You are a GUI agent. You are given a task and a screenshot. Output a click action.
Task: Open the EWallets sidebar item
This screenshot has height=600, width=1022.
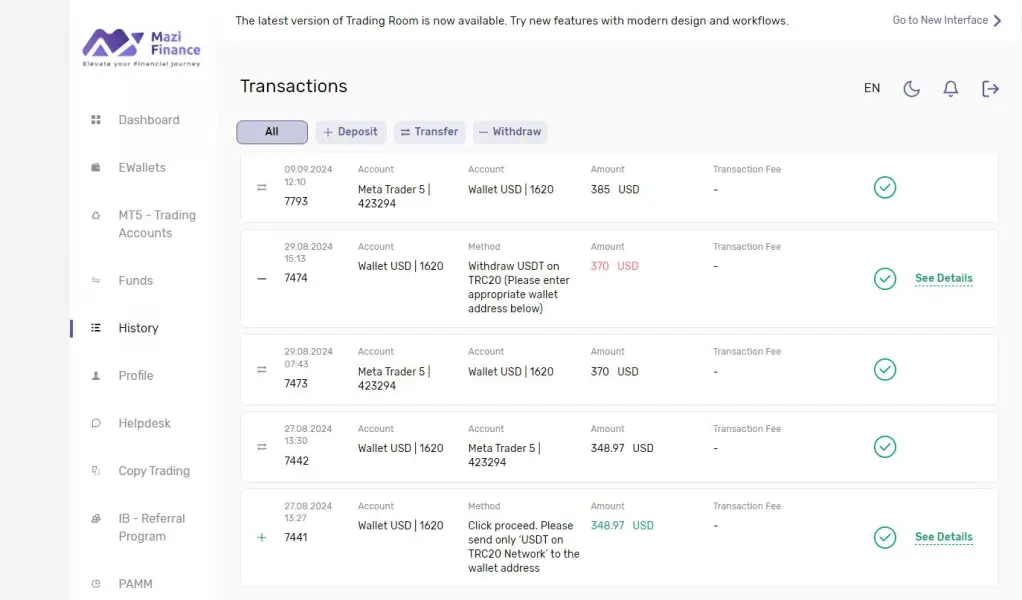point(142,168)
